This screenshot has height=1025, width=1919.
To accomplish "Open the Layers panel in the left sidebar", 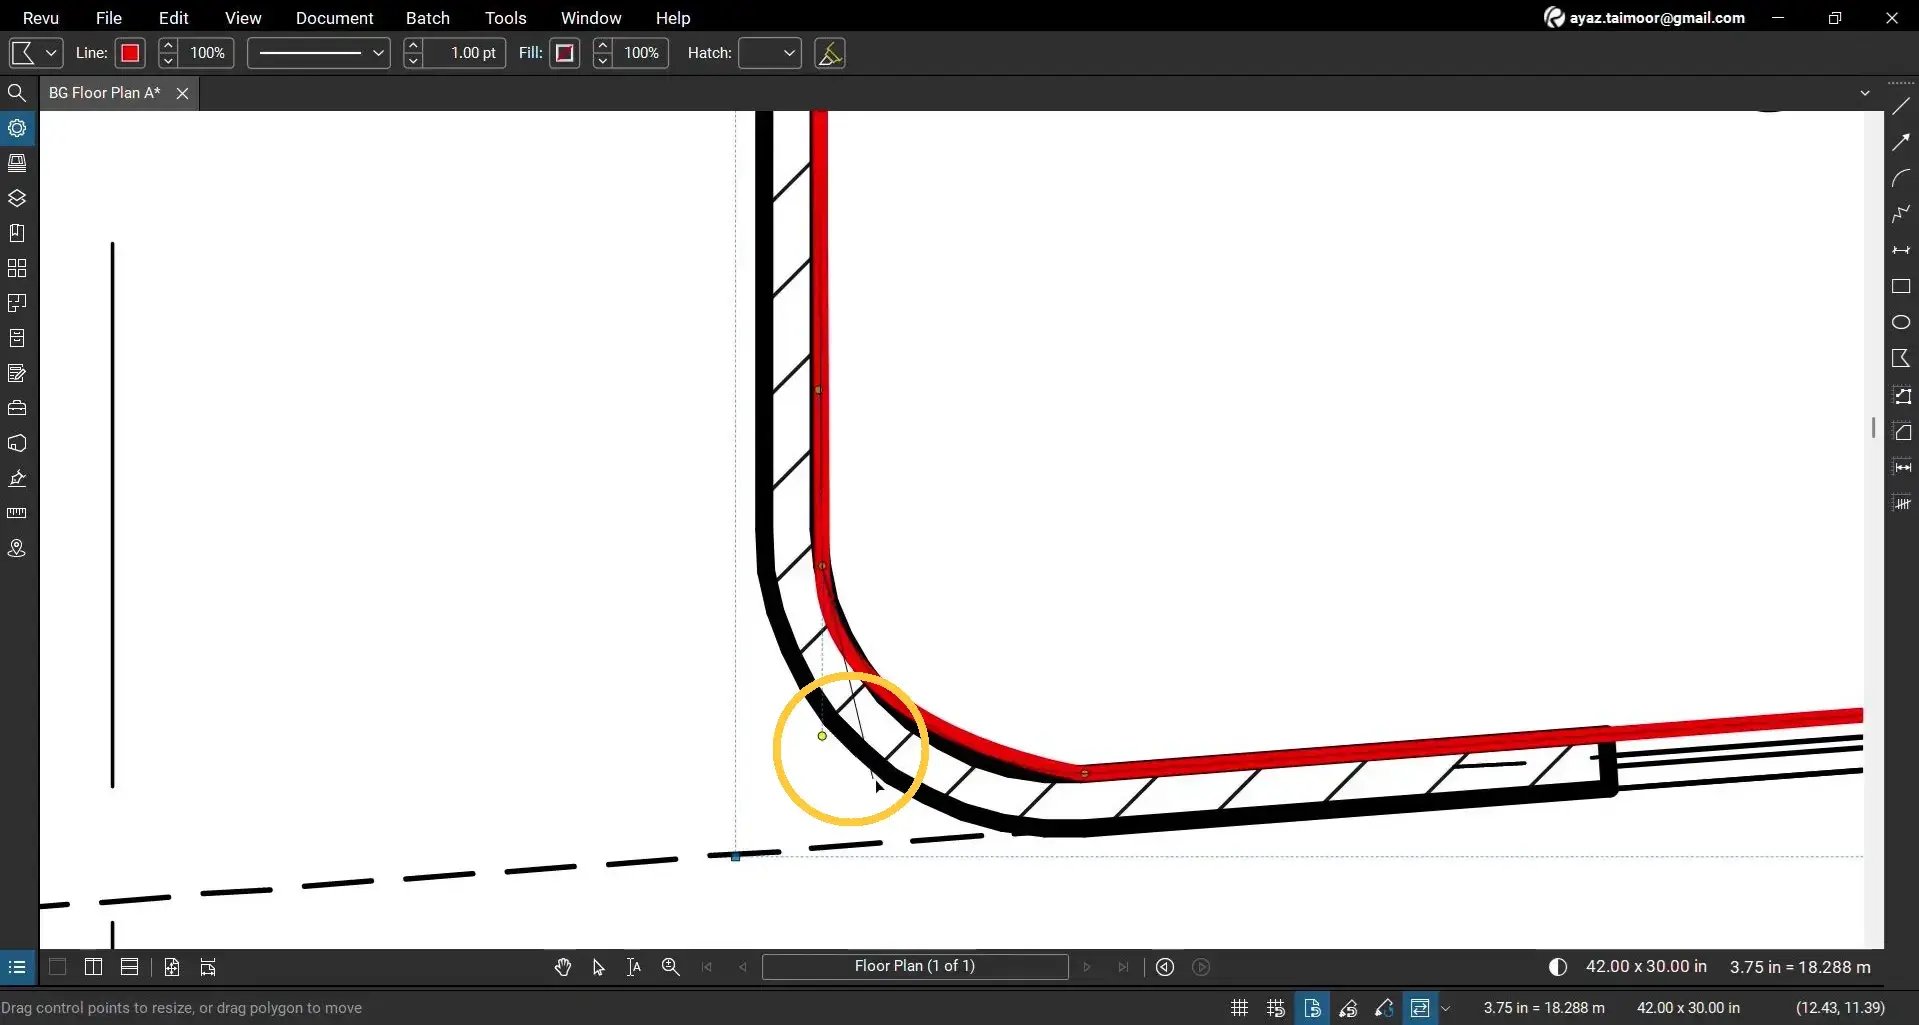I will click(x=17, y=198).
